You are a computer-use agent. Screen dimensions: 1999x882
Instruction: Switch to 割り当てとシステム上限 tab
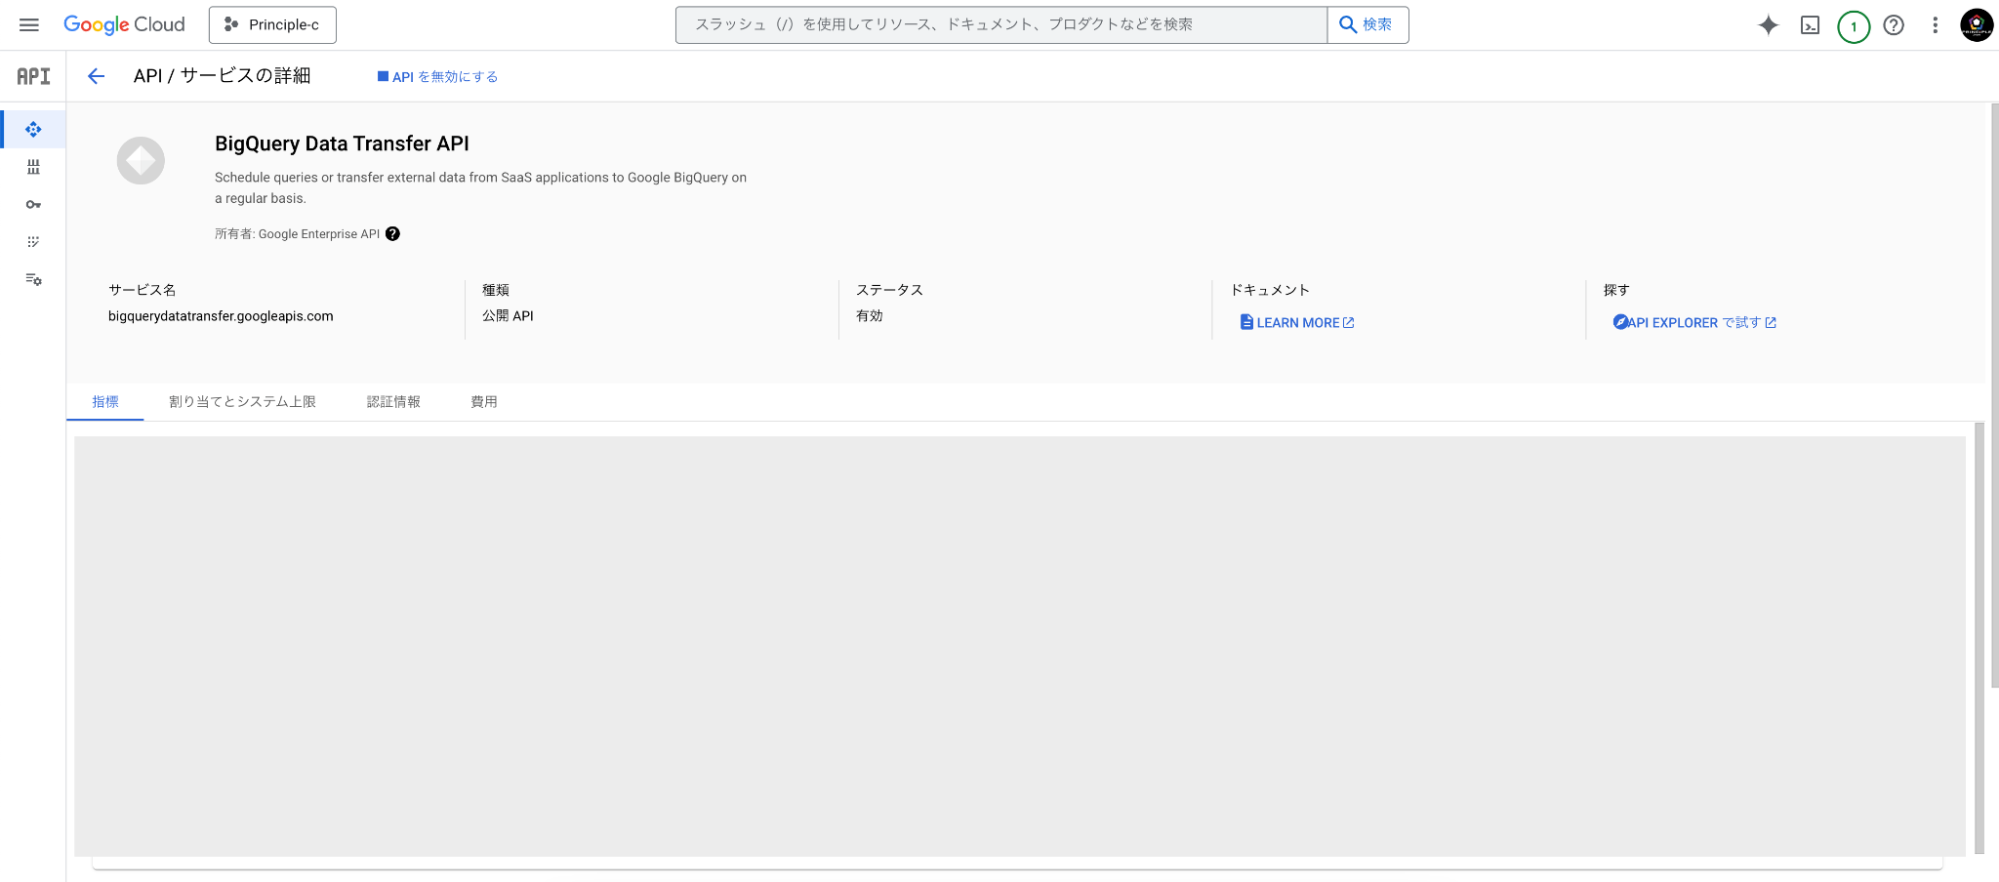pyautogui.click(x=242, y=402)
